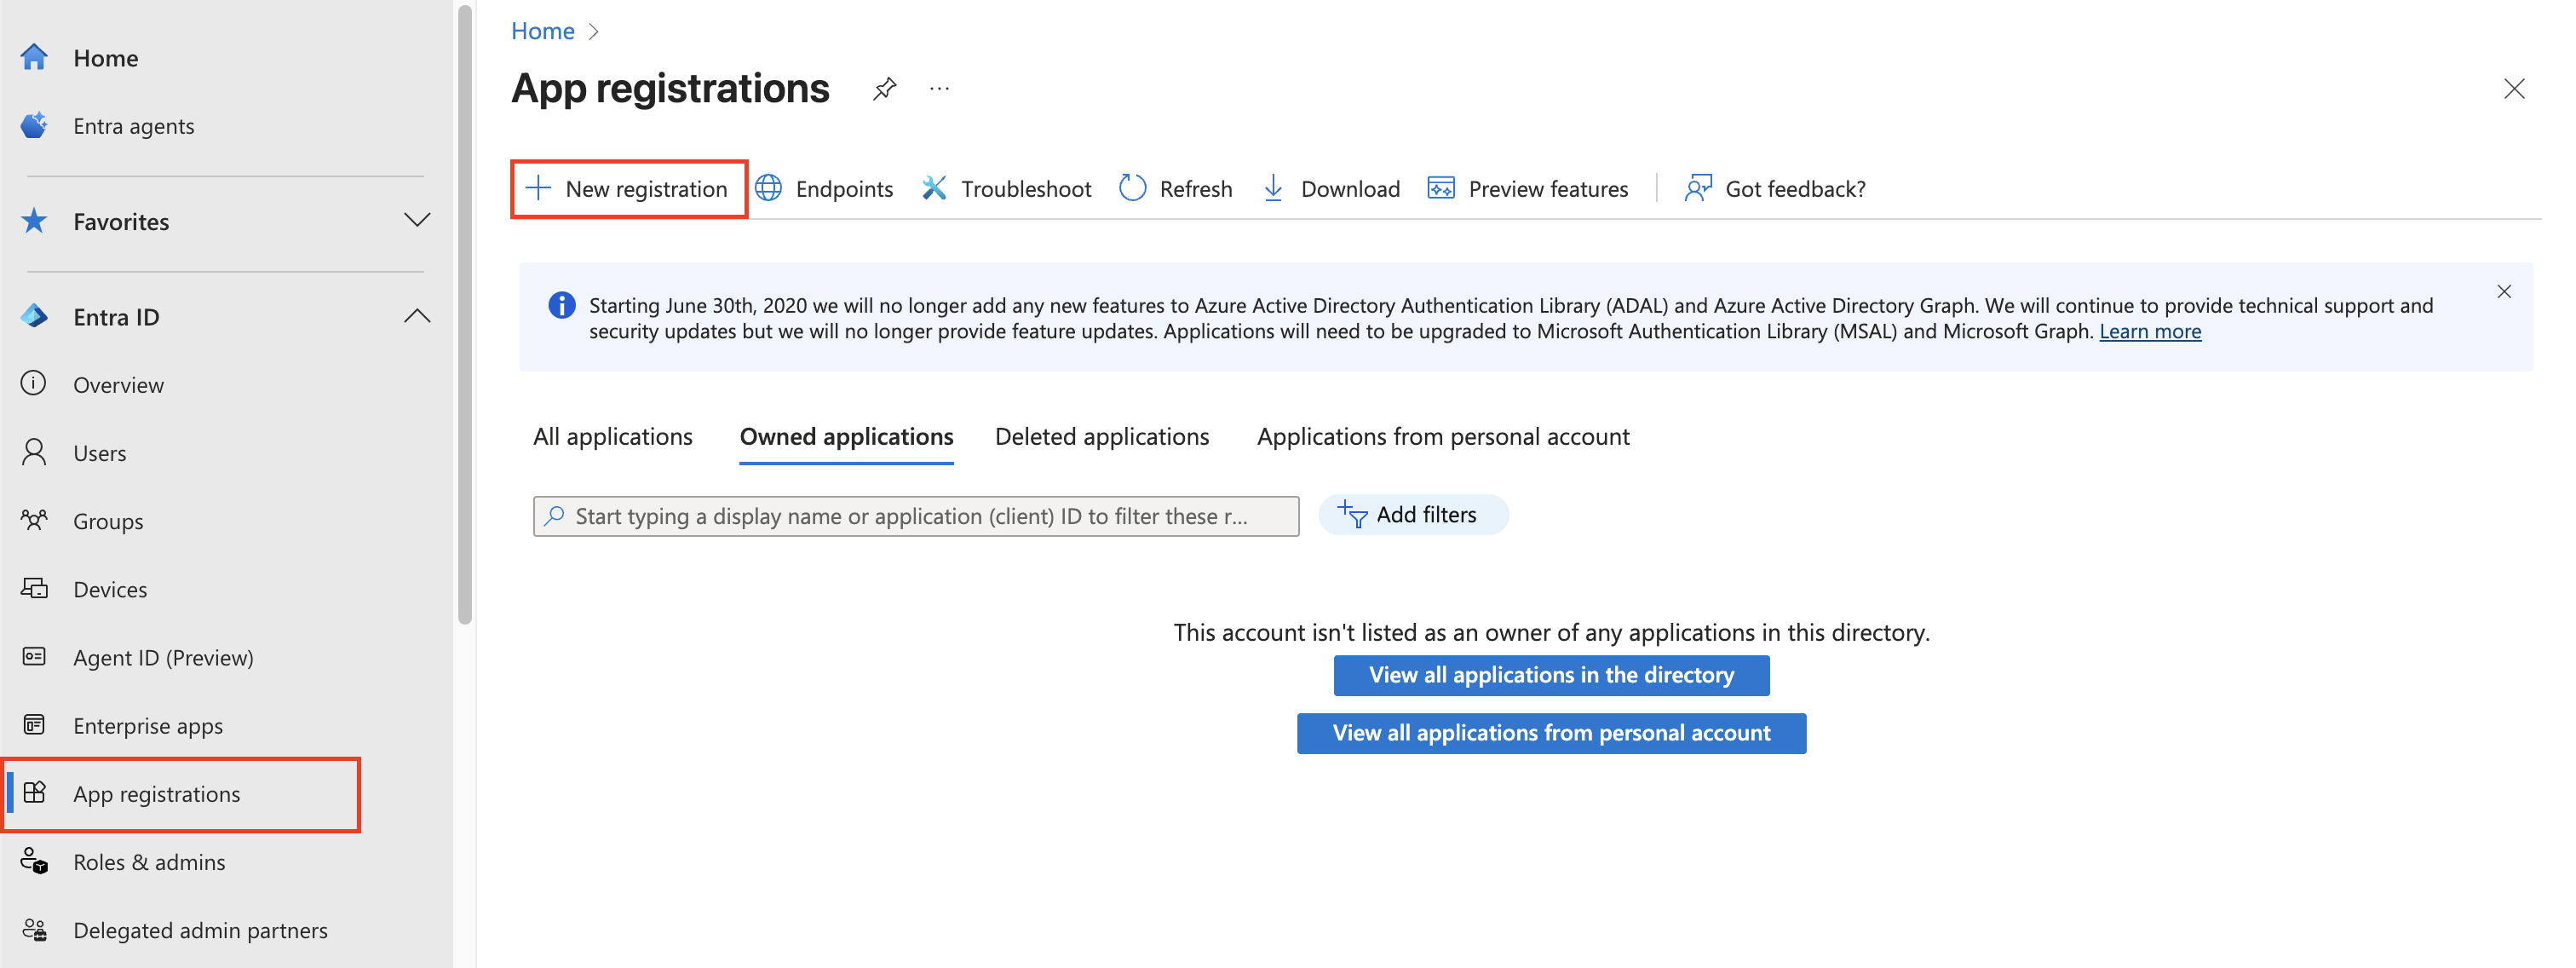
Task: Select Groups in the sidebar
Action: pyautogui.click(x=107, y=520)
